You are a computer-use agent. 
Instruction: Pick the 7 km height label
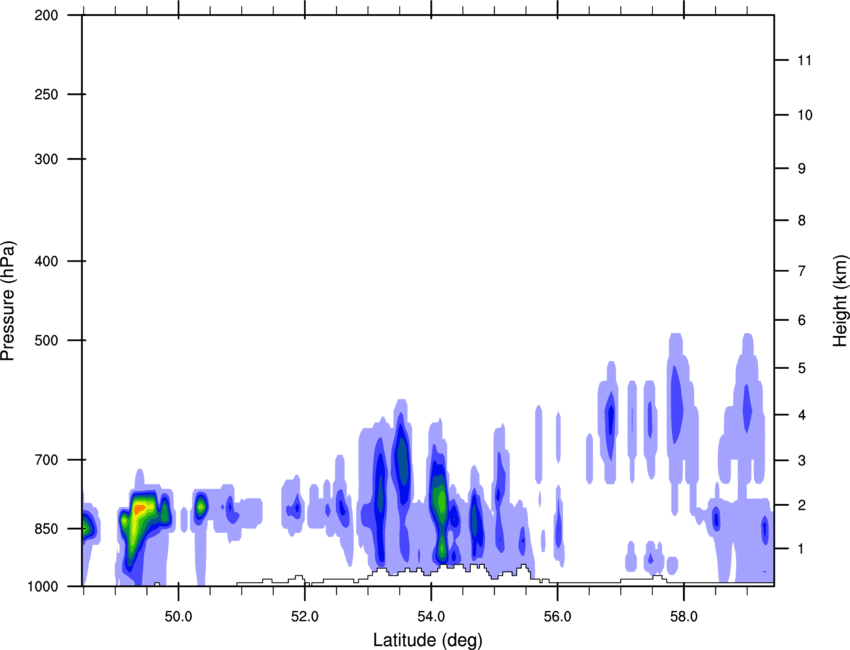pyautogui.click(x=802, y=271)
